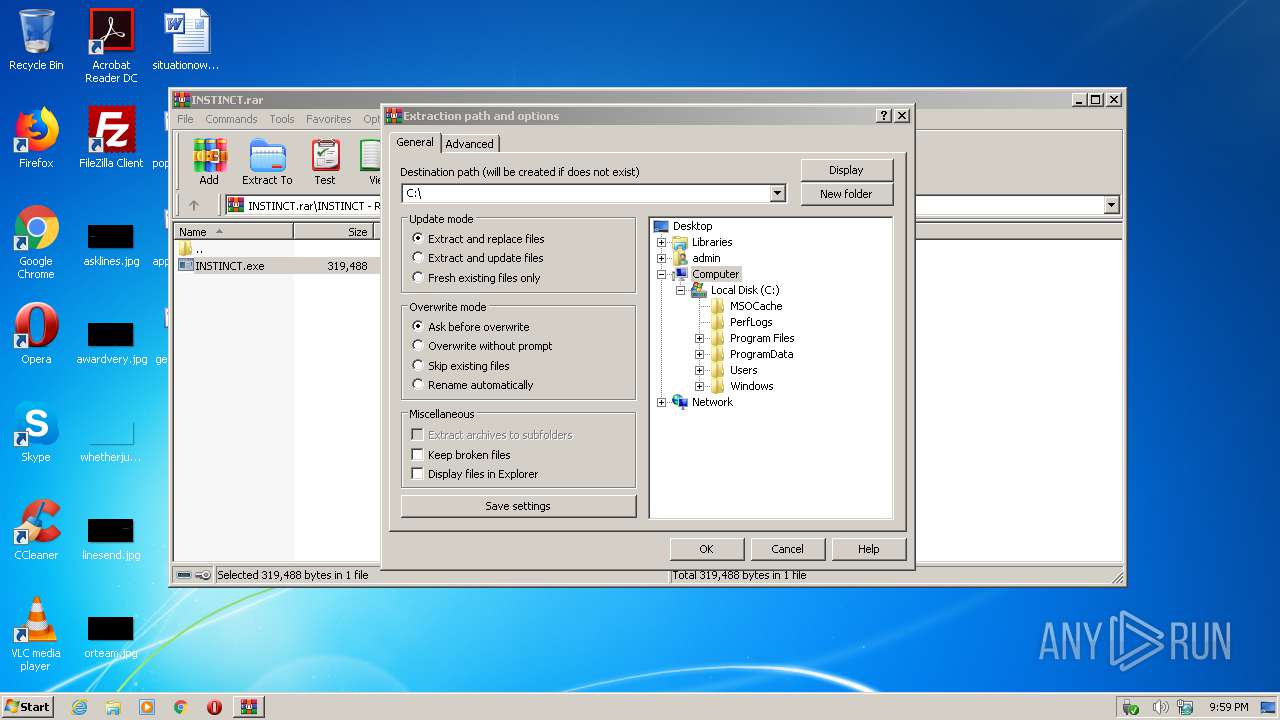Expand the ProgramData folder node
Viewport: 1280px width, 720px height.
699,354
